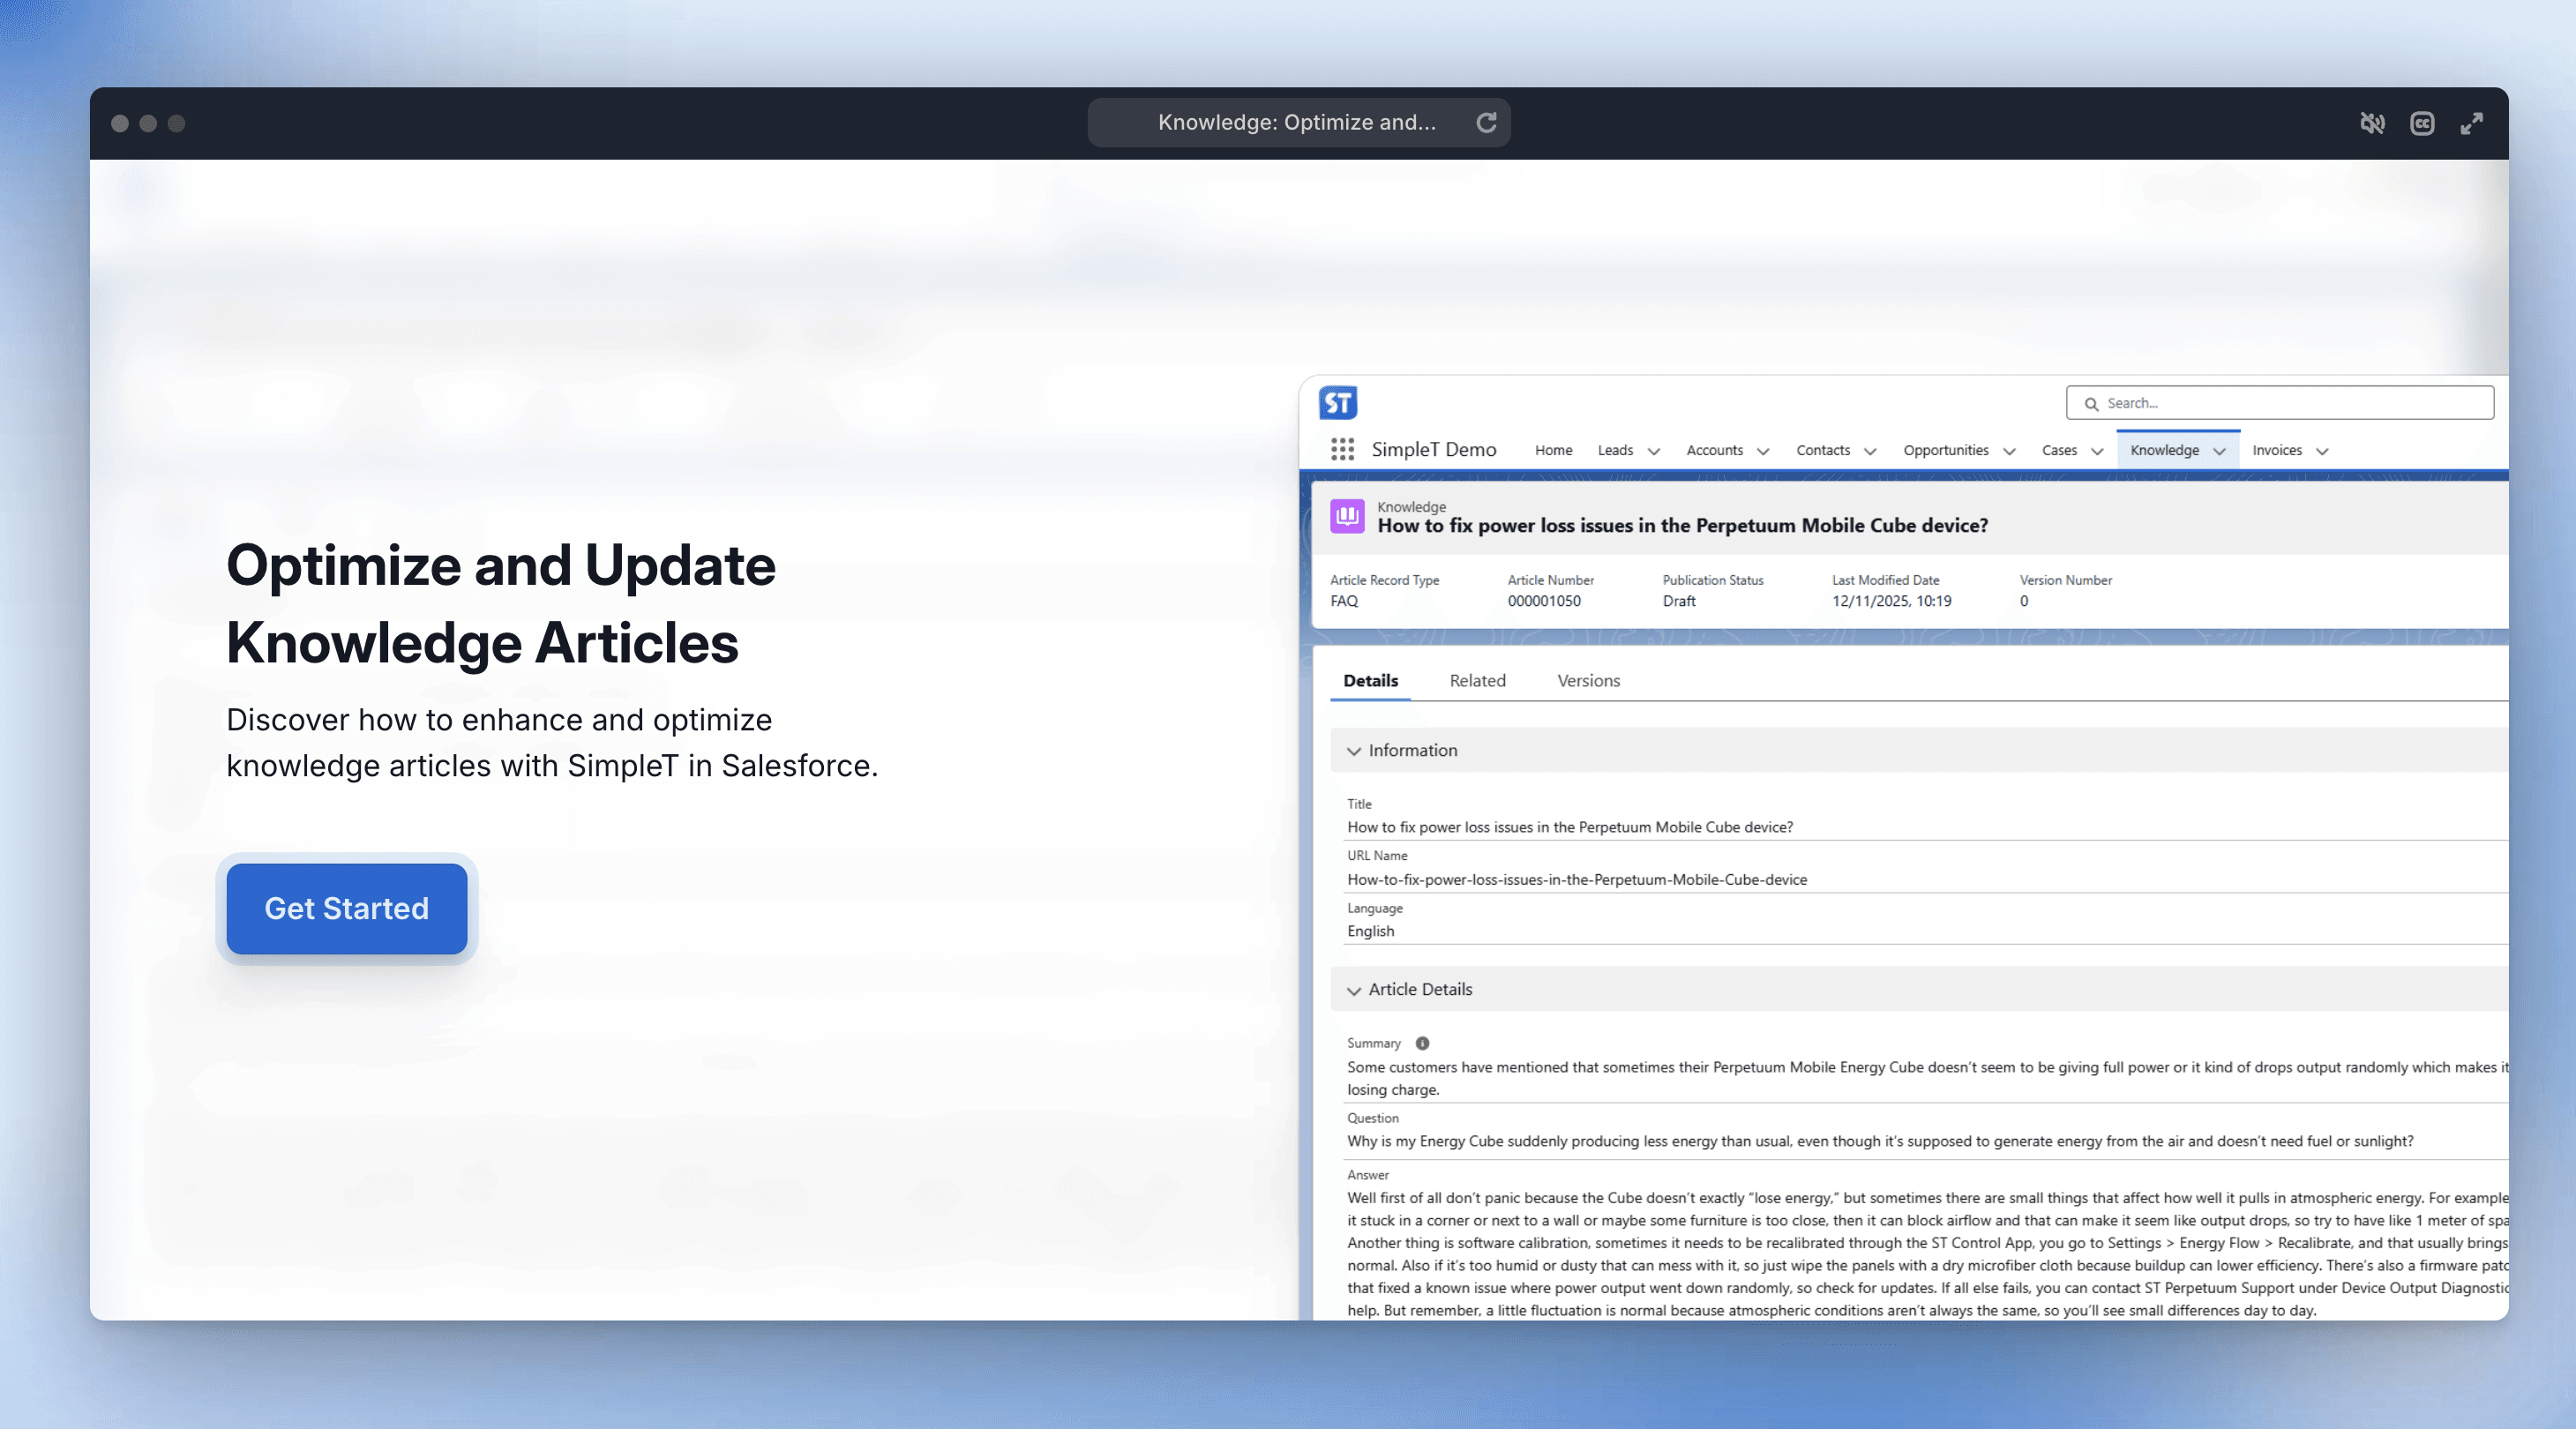
Task: Expand the Opportunities dropdown chevron
Action: click(2009, 451)
